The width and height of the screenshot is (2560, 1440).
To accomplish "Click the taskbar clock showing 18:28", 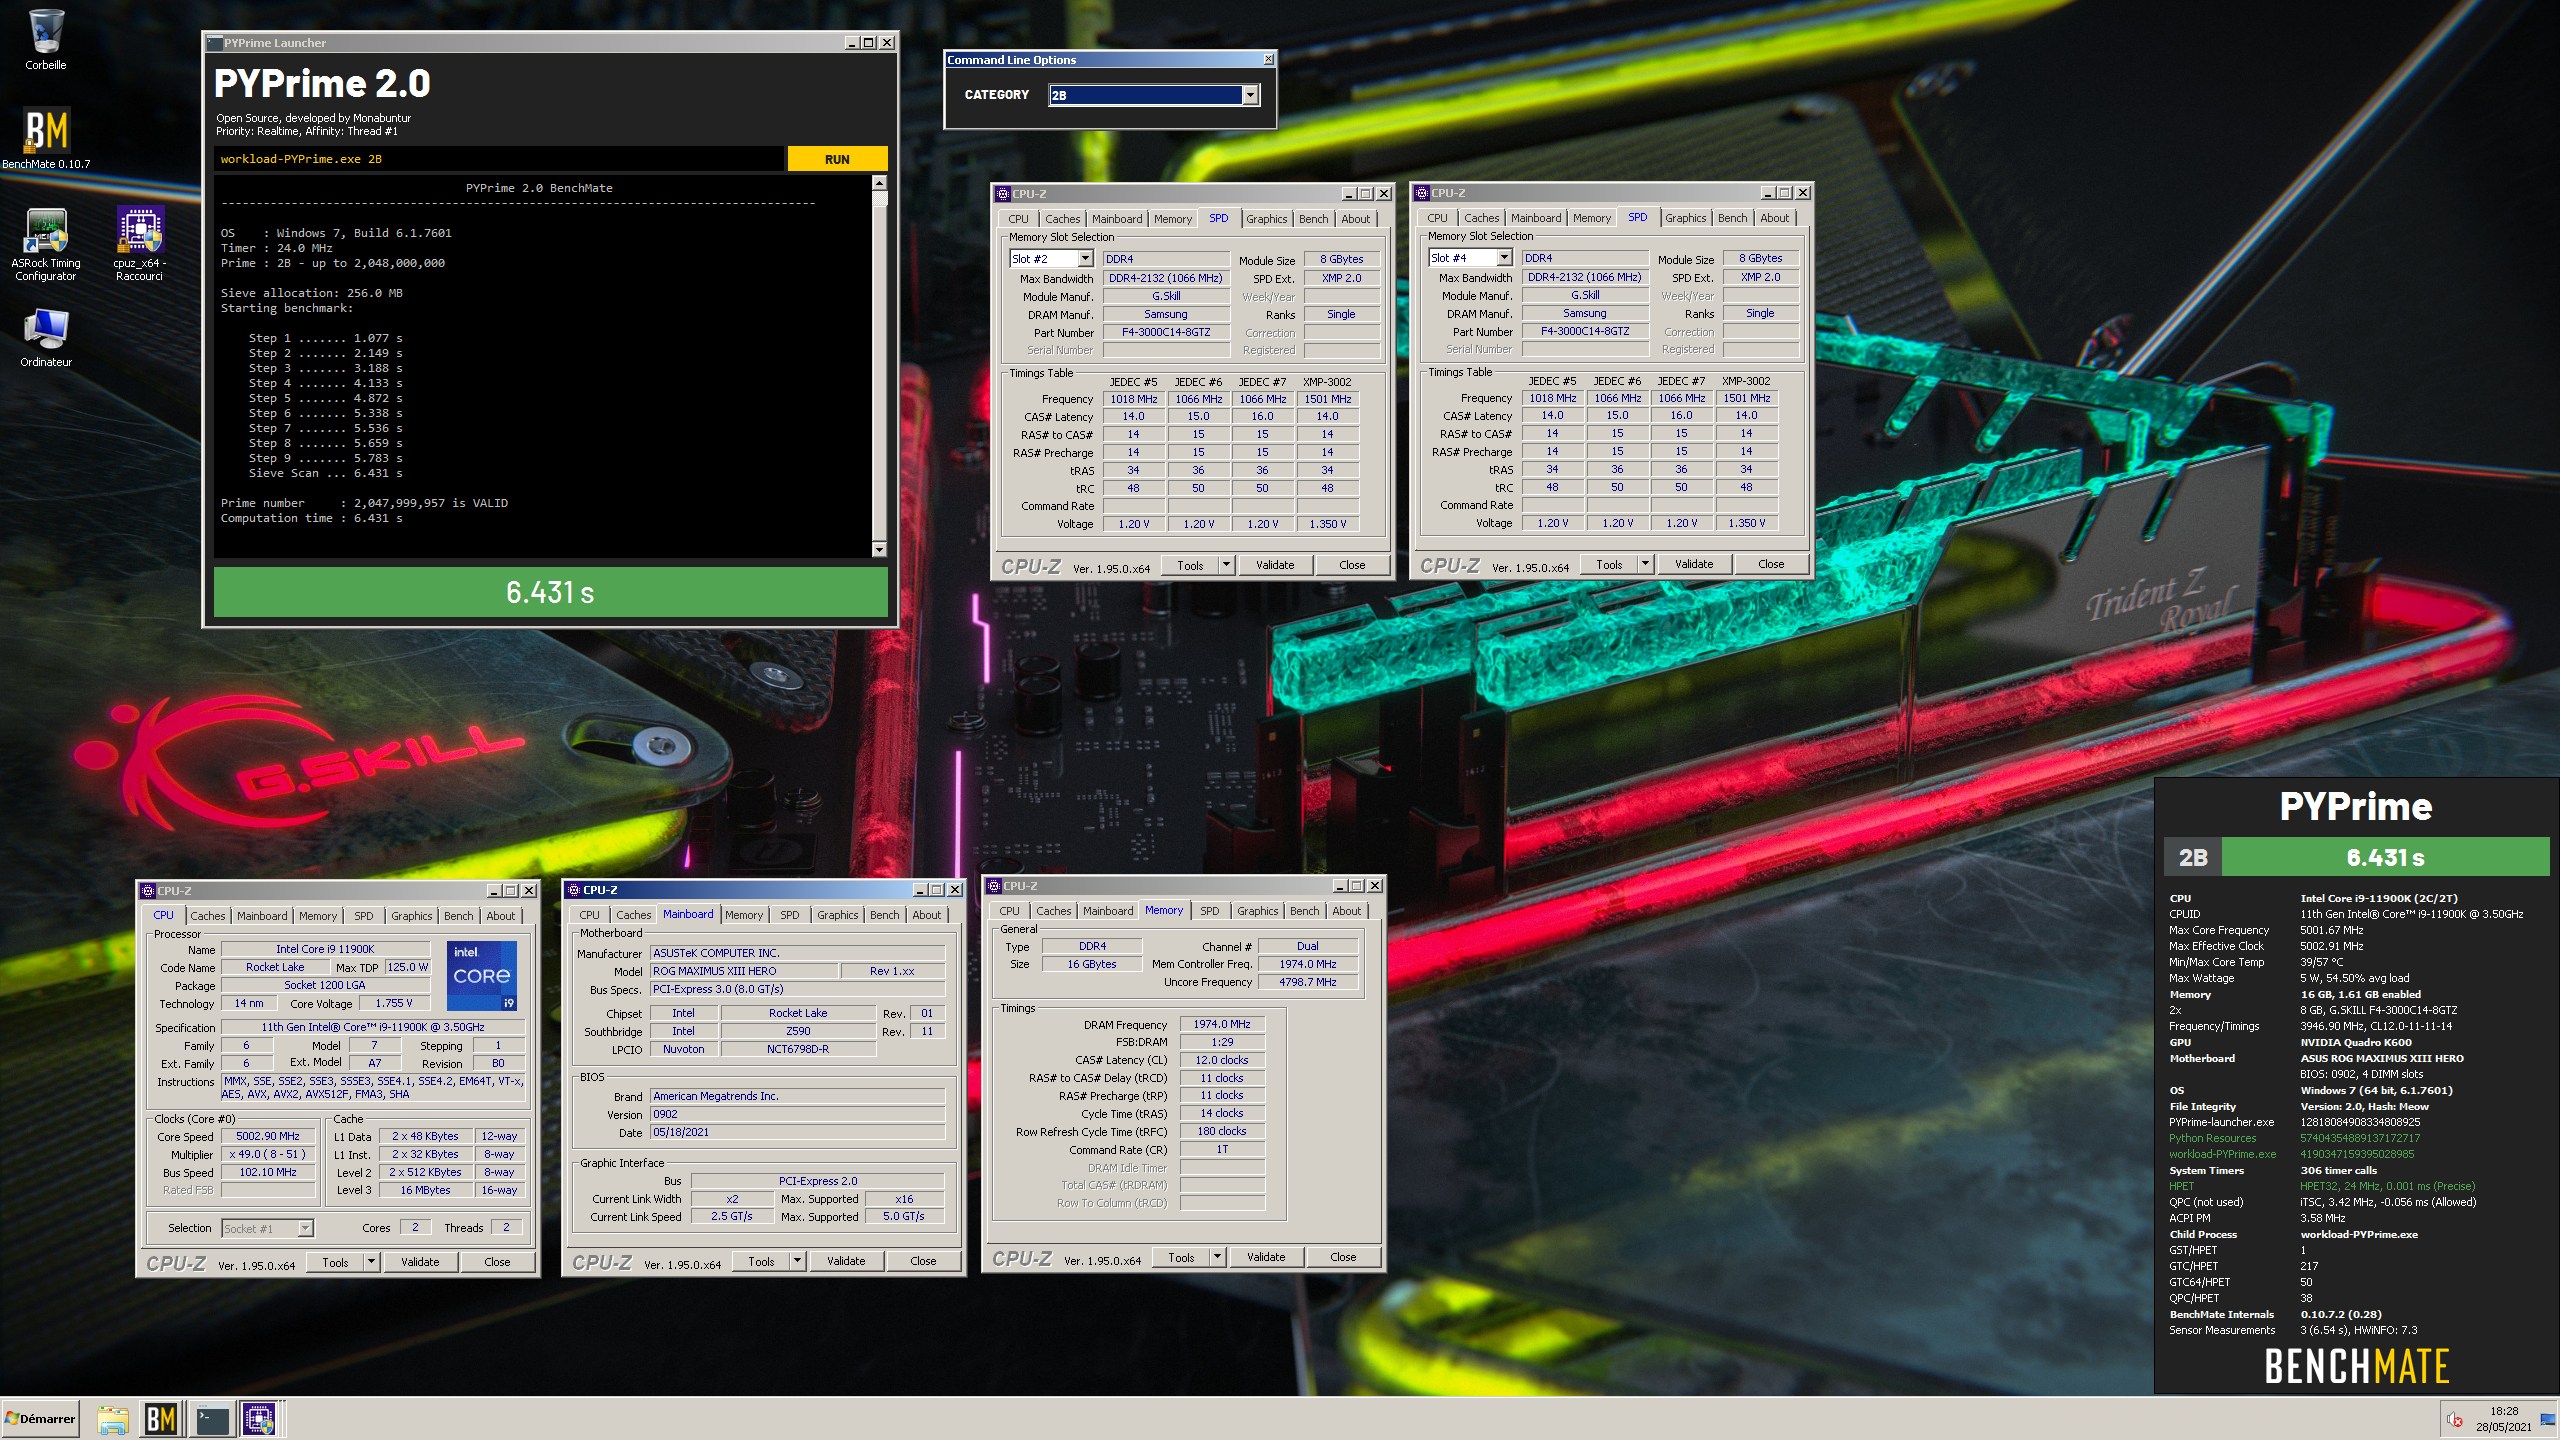I will click(2503, 1419).
